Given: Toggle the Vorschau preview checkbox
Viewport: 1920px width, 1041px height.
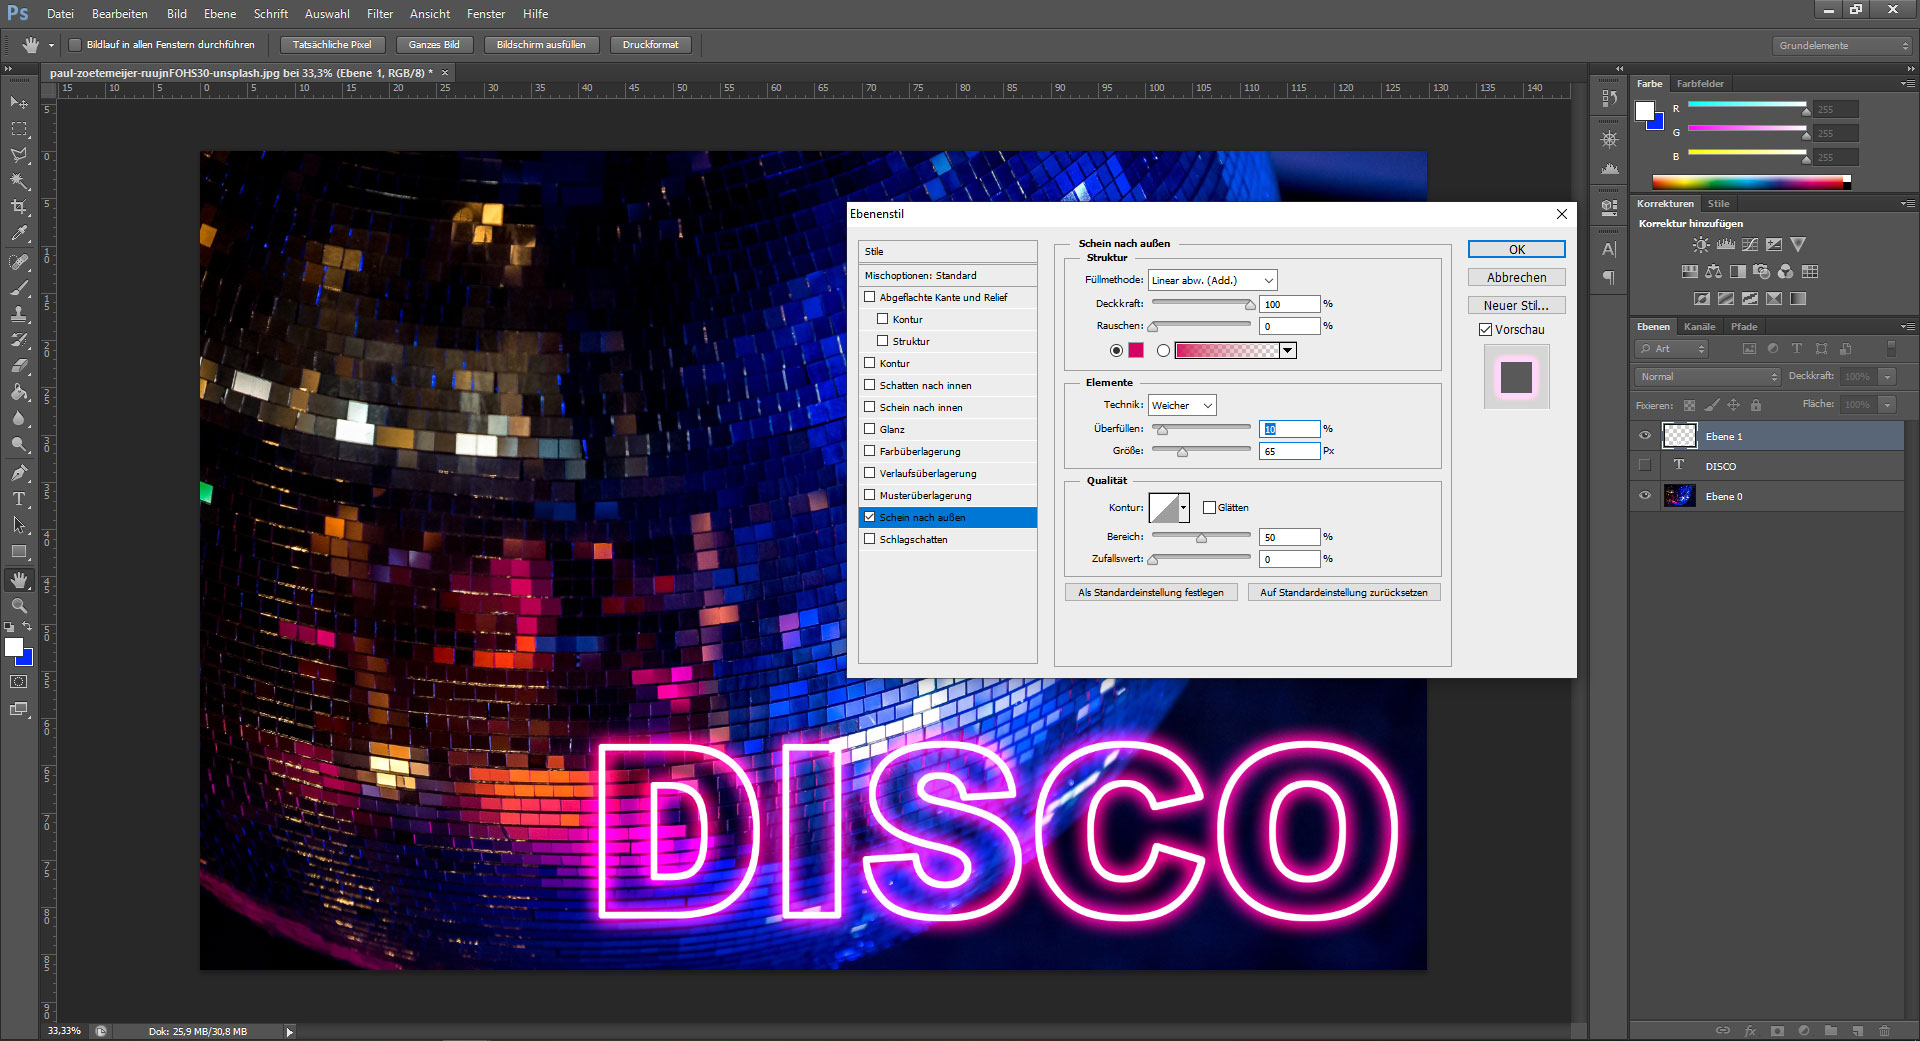Looking at the screenshot, I should coord(1486,330).
